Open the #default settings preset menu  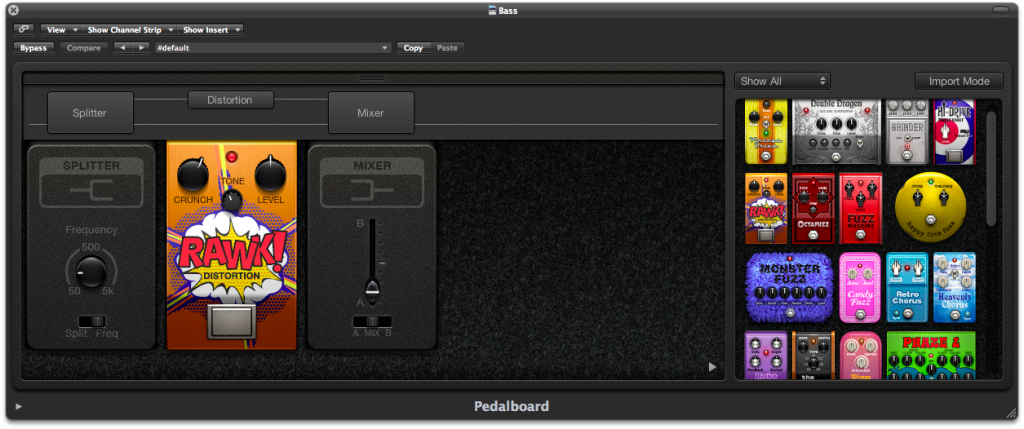tap(273, 48)
